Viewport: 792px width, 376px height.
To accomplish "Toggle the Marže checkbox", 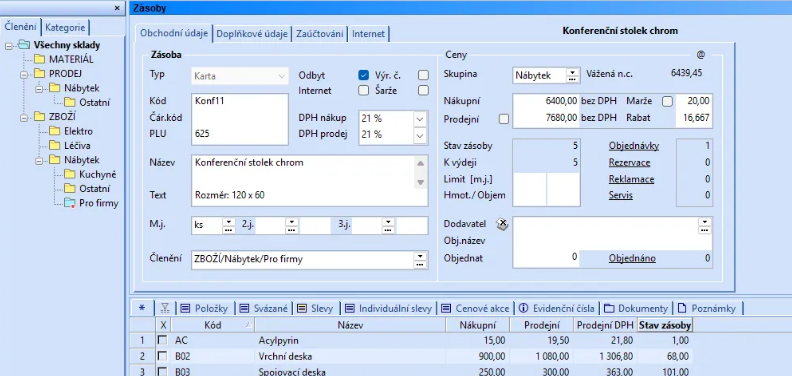I will pyautogui.click(x=668, y=101).
